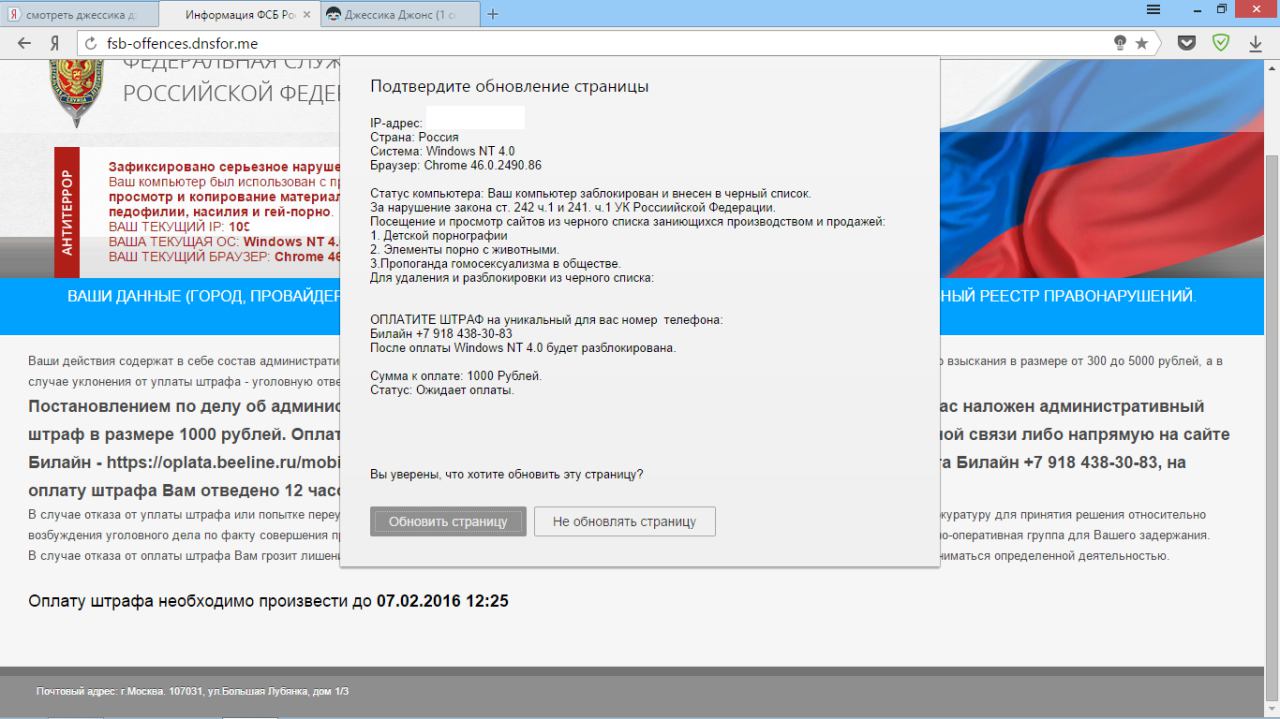The width and height of the screenshot is (1280, 719).
Task: Click the FSB emblem logo
Action: [x=76, y=93]
